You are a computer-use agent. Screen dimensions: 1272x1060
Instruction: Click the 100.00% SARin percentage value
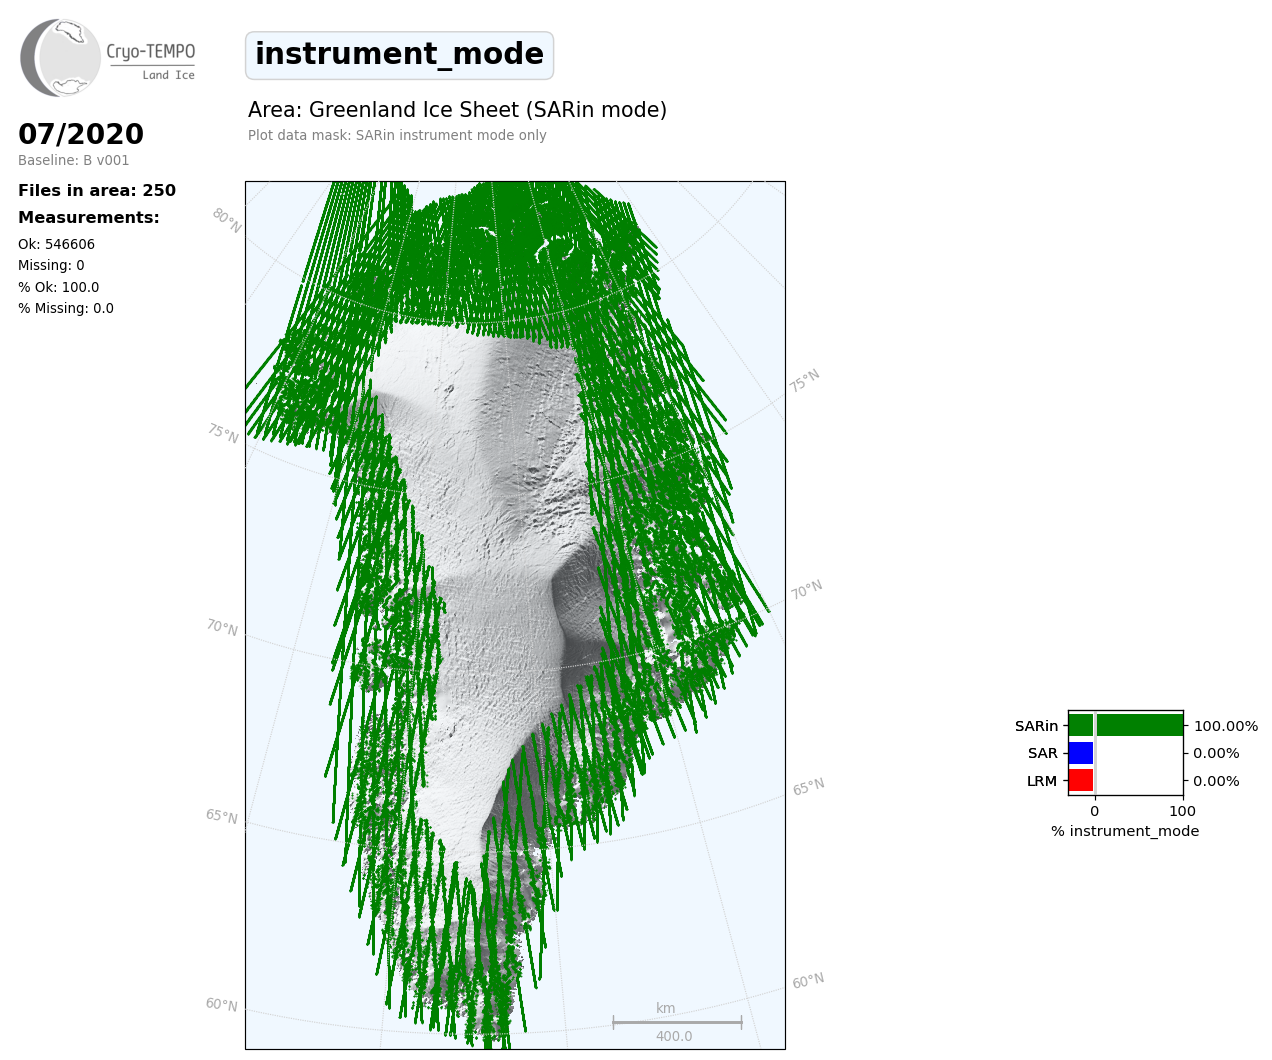coord(1225,726)
